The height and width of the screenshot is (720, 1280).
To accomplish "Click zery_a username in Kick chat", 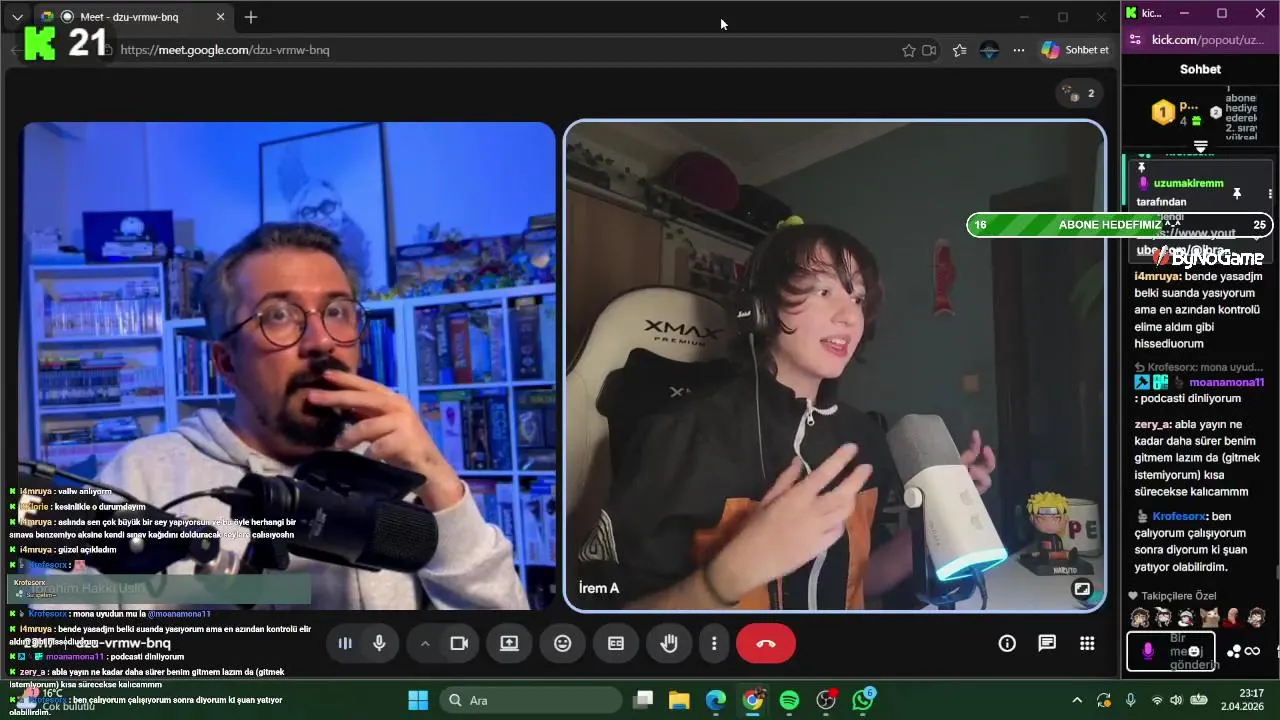I will point(1152,424).
